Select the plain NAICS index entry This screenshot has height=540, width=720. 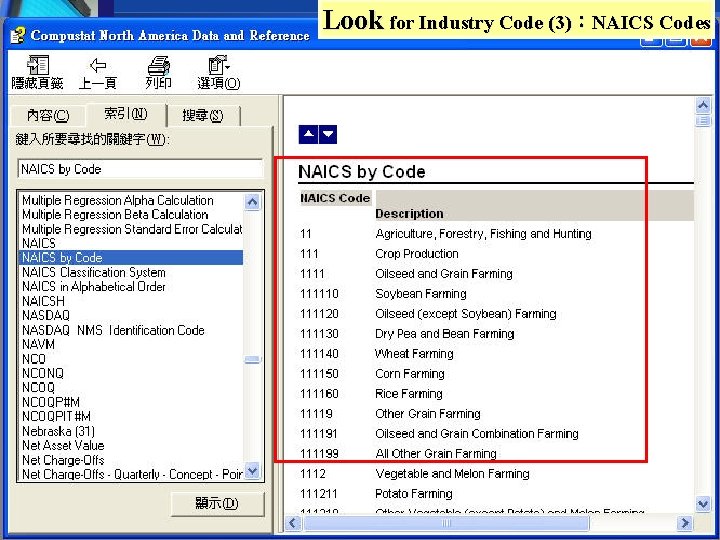39,243
